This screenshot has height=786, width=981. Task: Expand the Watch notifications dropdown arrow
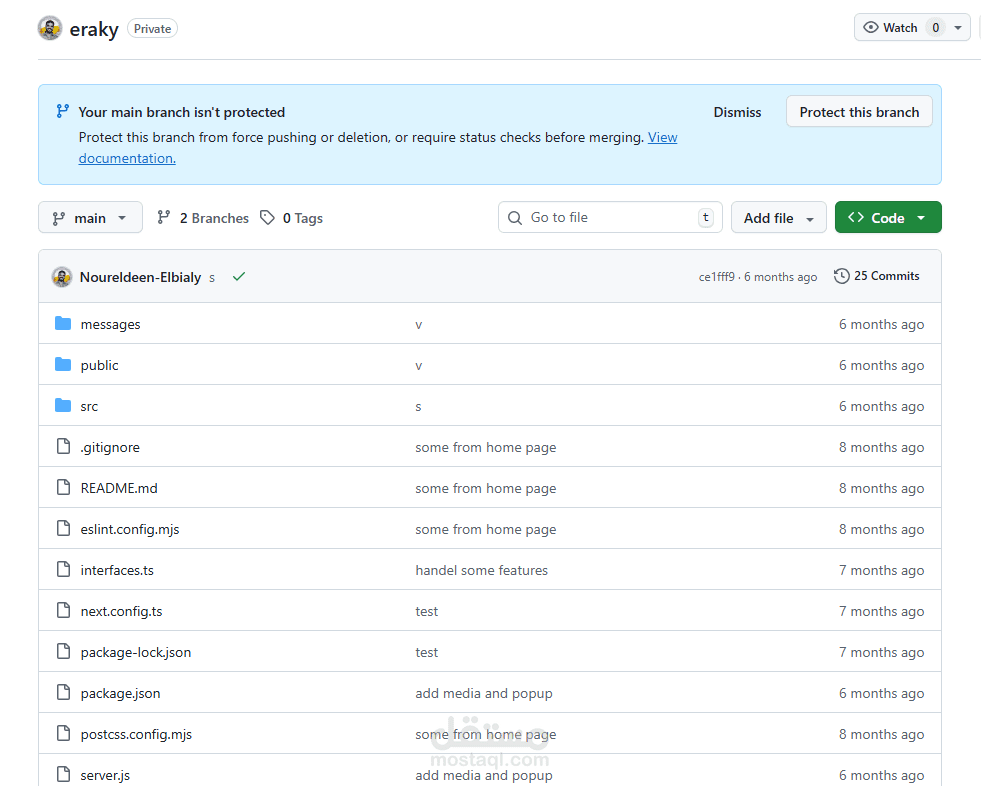click(958, 28)
